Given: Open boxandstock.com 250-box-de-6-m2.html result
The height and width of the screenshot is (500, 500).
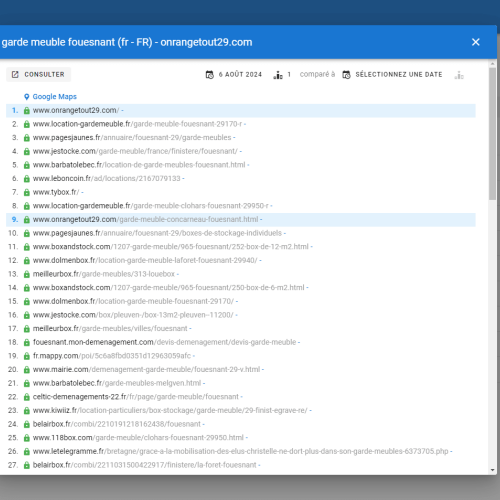Looking at the screenshot, I should coord(169,288).
